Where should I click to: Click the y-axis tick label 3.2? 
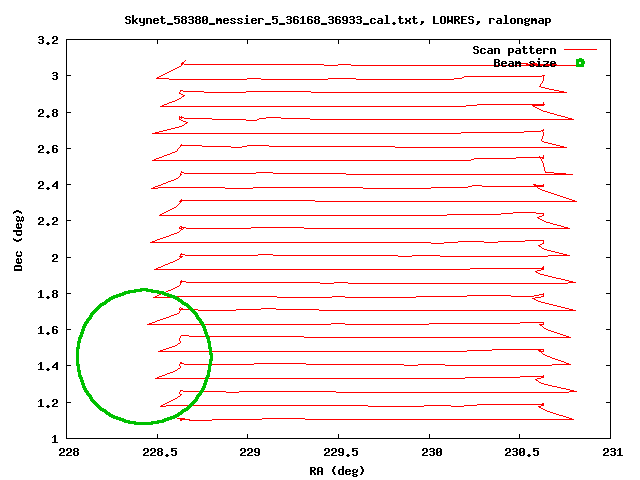[x=48, y=40]
